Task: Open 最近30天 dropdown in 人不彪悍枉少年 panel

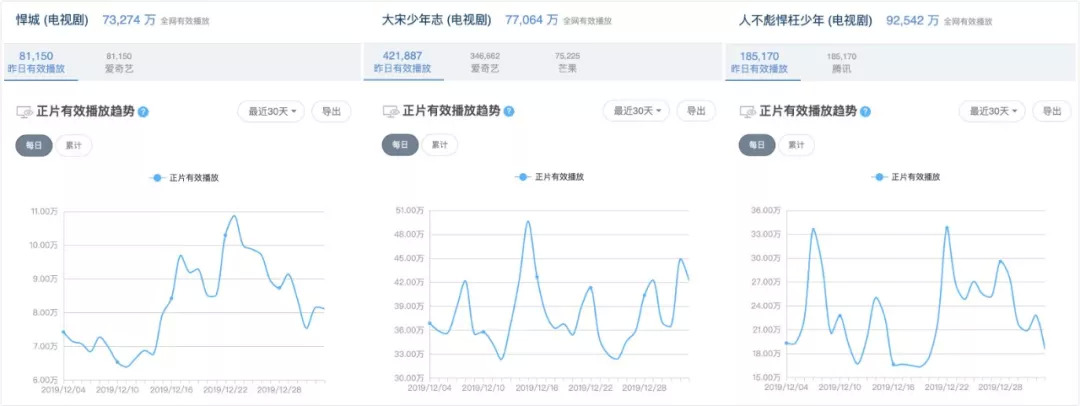Action: click(992, 111)
